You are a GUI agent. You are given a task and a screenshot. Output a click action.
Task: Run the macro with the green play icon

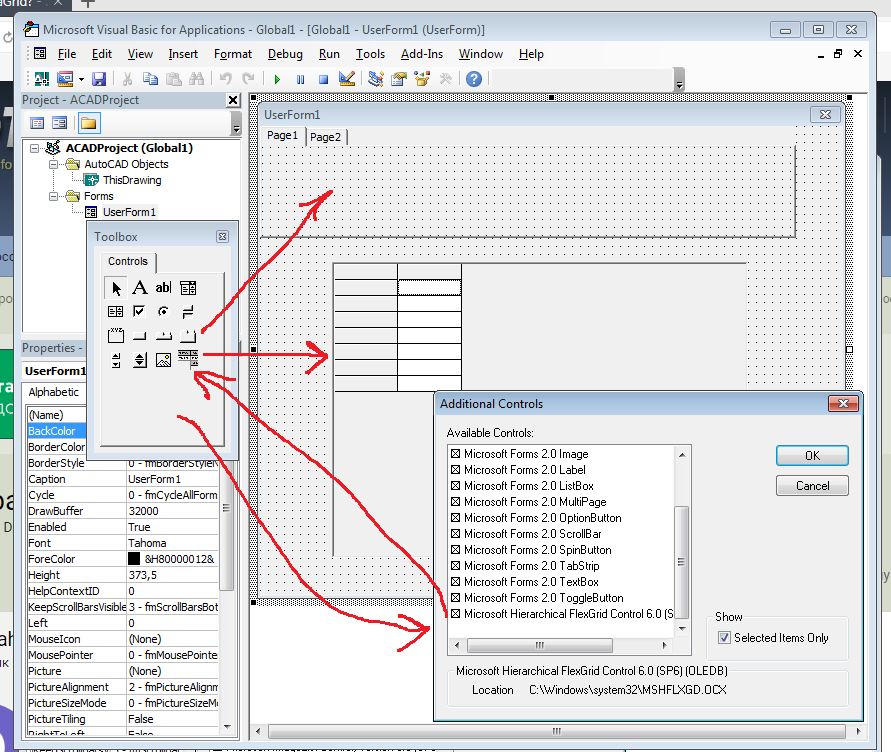[277, 79]
